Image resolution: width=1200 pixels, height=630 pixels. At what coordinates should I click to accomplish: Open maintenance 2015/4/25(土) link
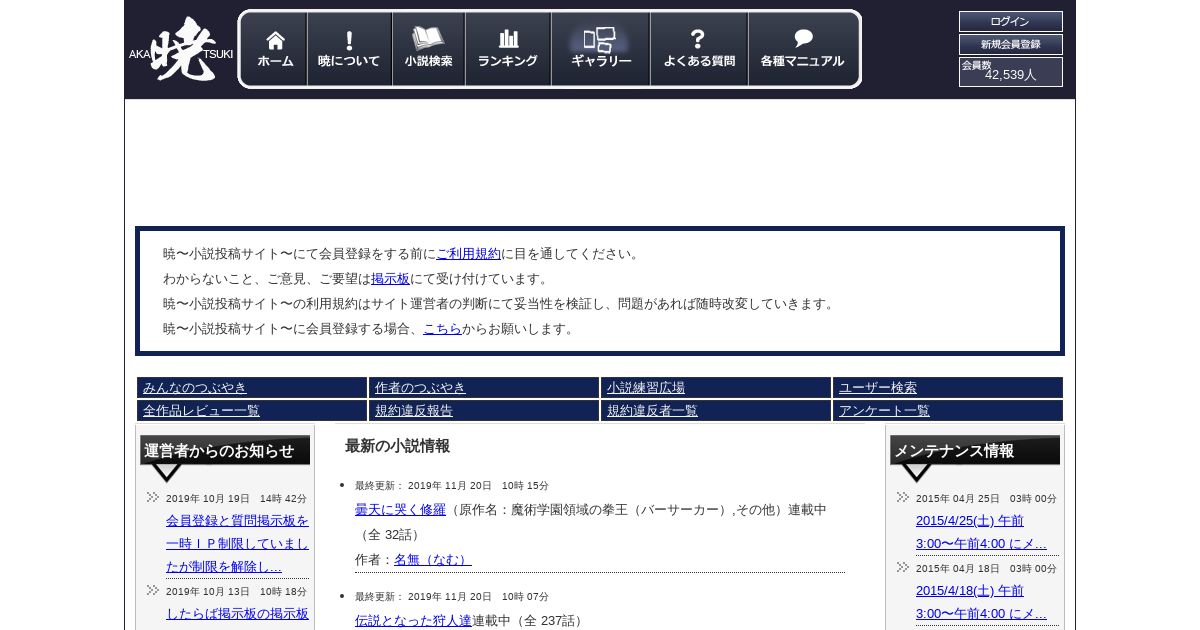tap(981, 532)
